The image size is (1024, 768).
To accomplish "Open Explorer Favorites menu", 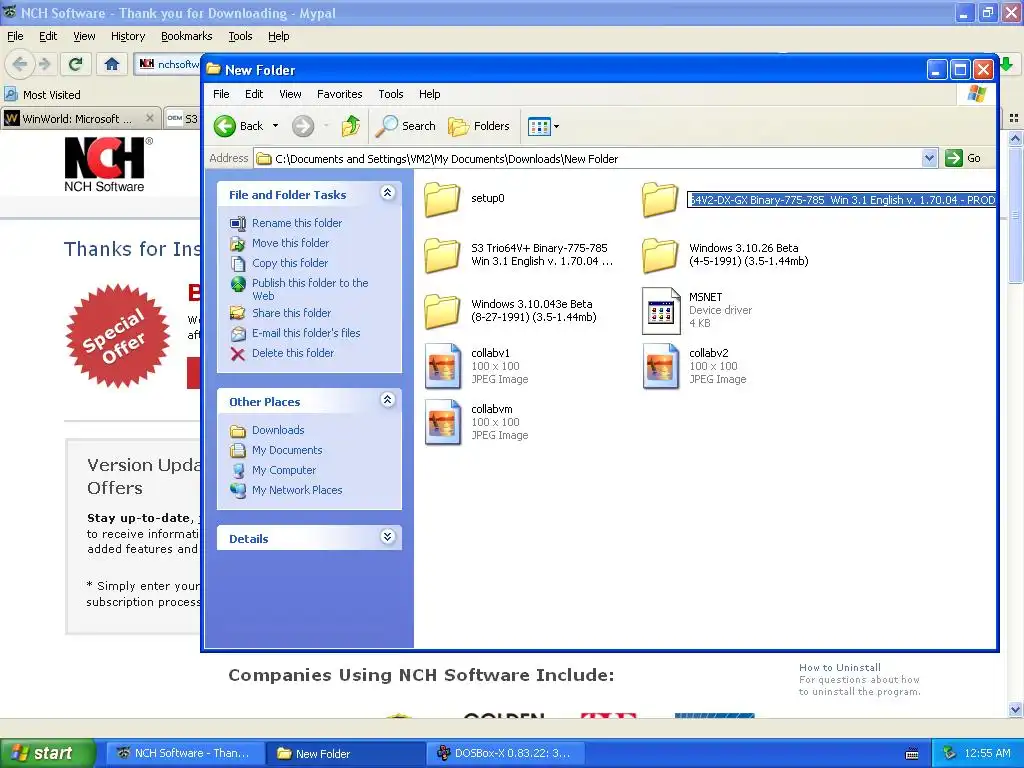I will coord(340,94).
